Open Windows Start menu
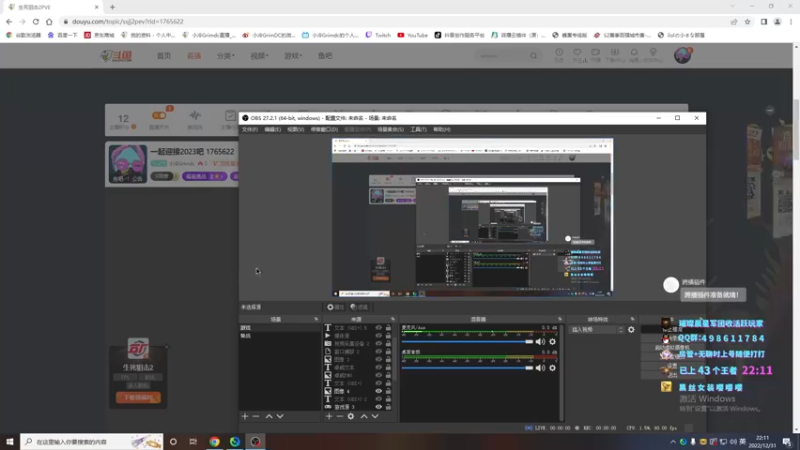The height and width of the screenshot is (450, 800). point(10,442)
